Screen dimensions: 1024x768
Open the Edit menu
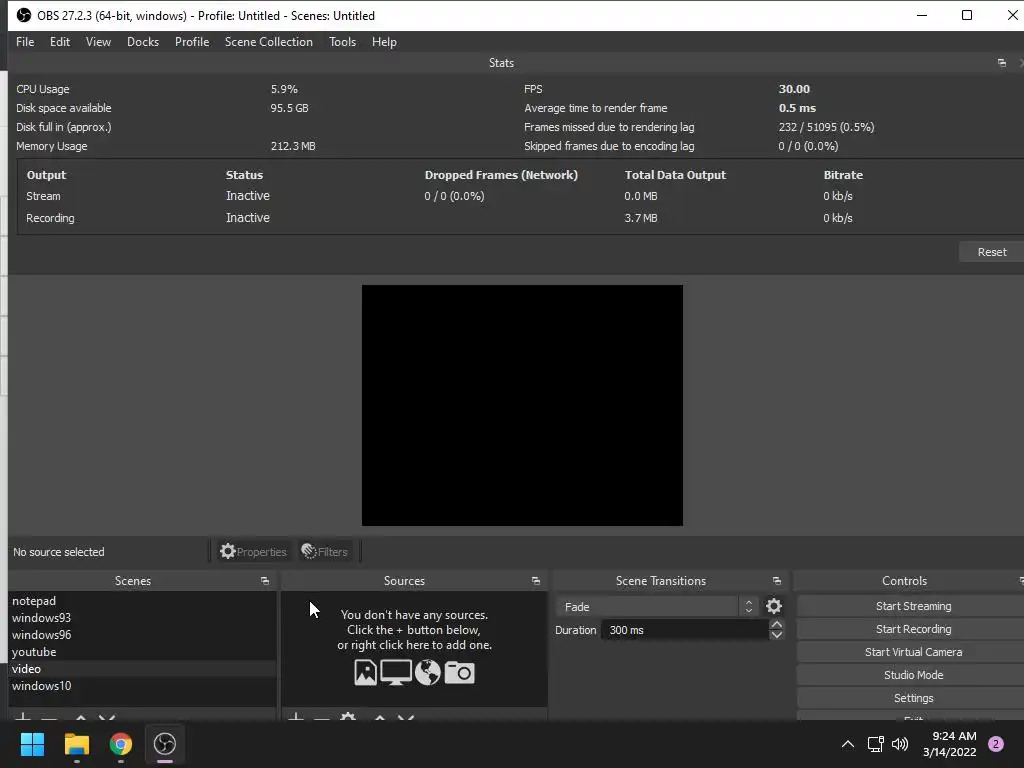[59, 42]
